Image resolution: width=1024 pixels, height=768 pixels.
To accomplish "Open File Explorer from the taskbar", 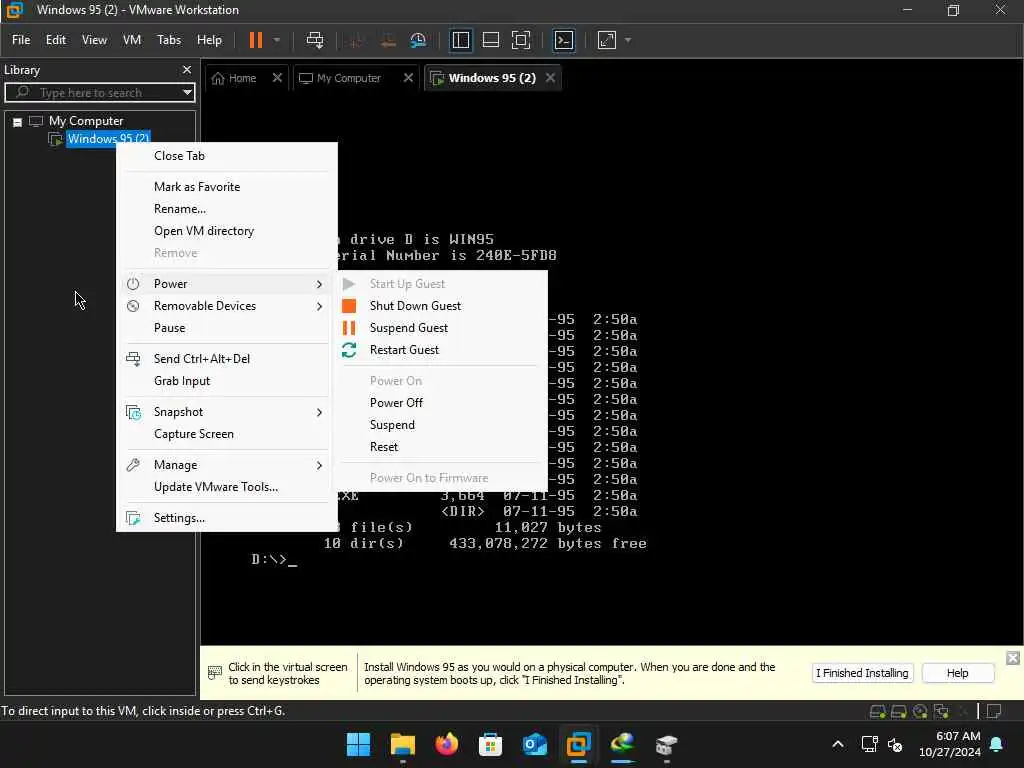I will point(402,744).
